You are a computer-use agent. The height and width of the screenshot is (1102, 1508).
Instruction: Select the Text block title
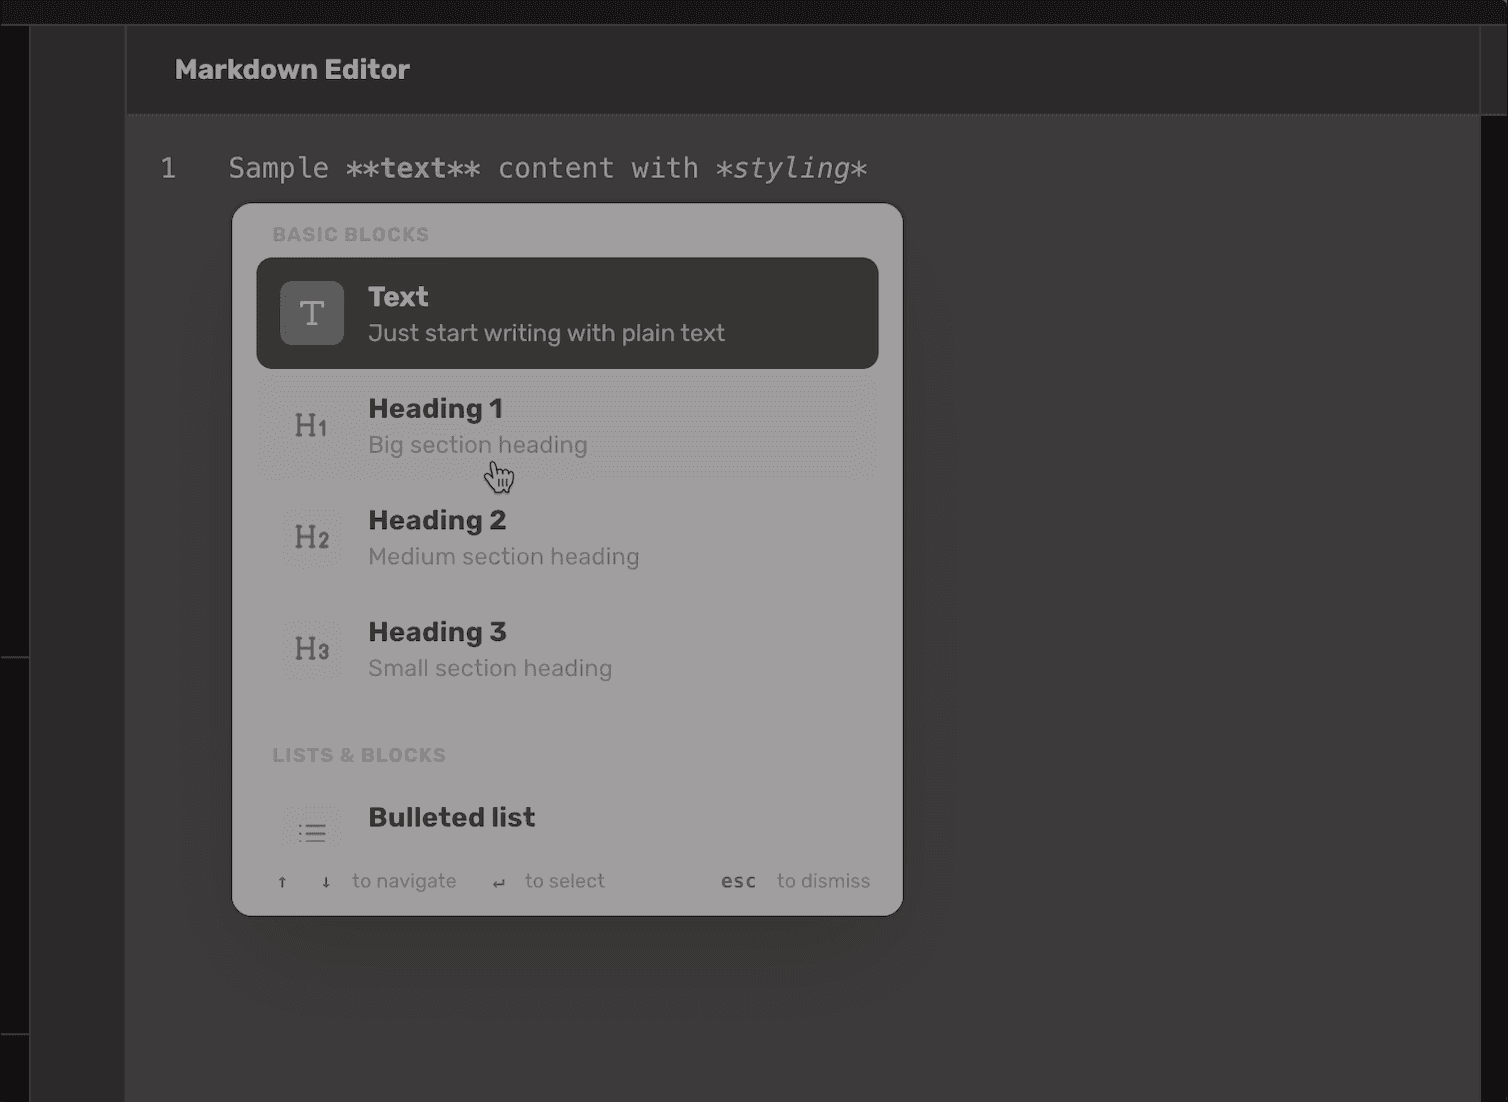point(398,297)
